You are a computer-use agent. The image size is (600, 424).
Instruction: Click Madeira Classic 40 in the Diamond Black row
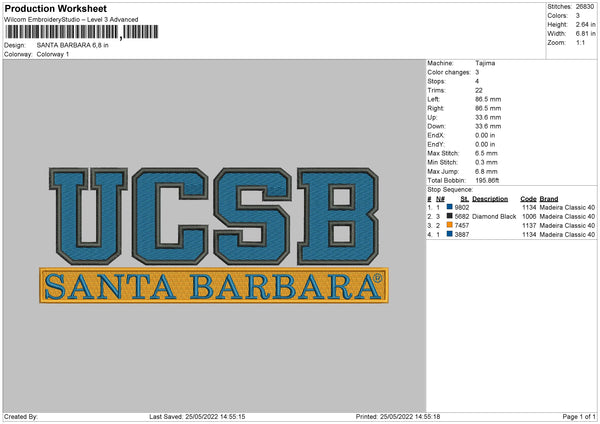pyautogui.click(x=567, y=217)
